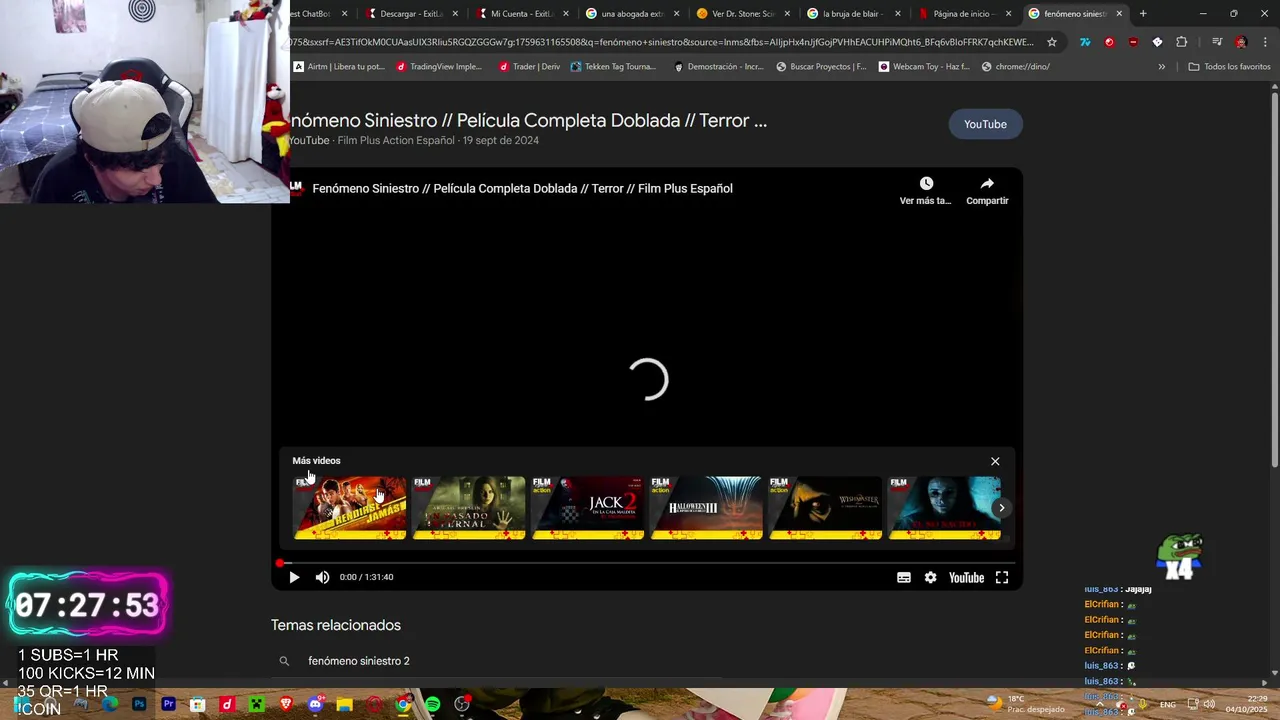Viewport: 1280px width, 720px height.
Task: Open File Explorer from taskbar
Action: 345,704
